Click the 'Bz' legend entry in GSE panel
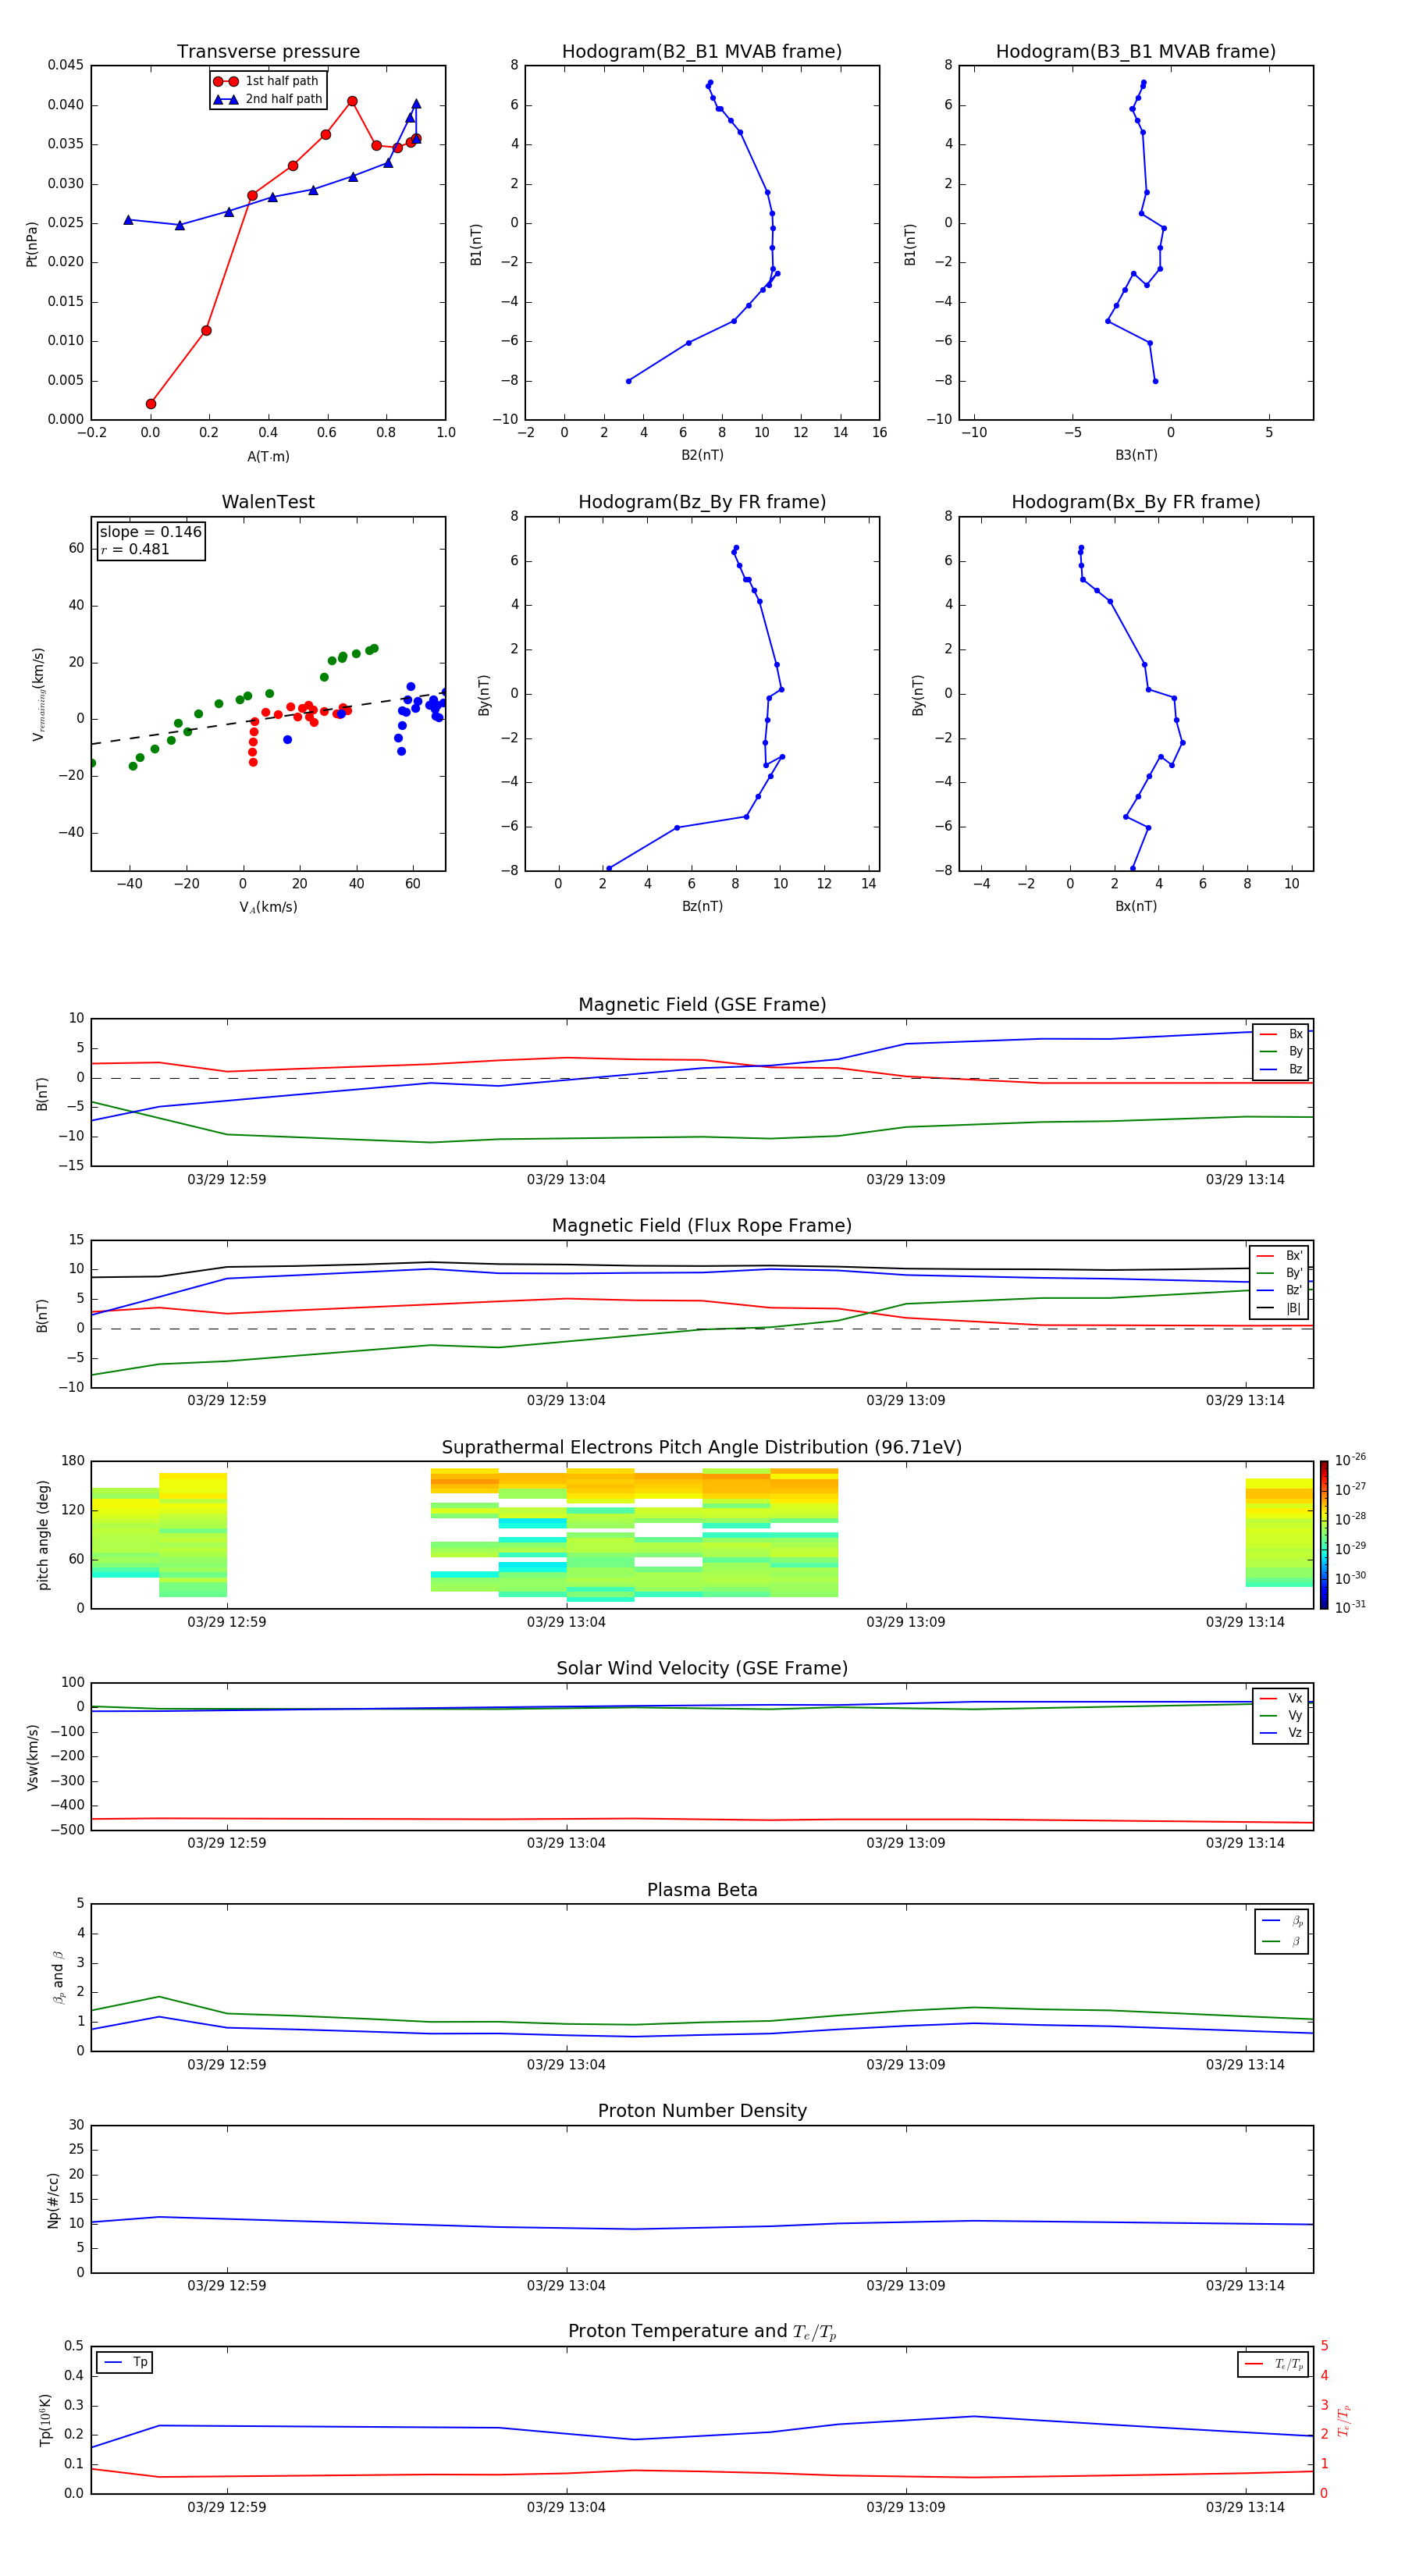1405x2576 pixels. [1281, 1069]
